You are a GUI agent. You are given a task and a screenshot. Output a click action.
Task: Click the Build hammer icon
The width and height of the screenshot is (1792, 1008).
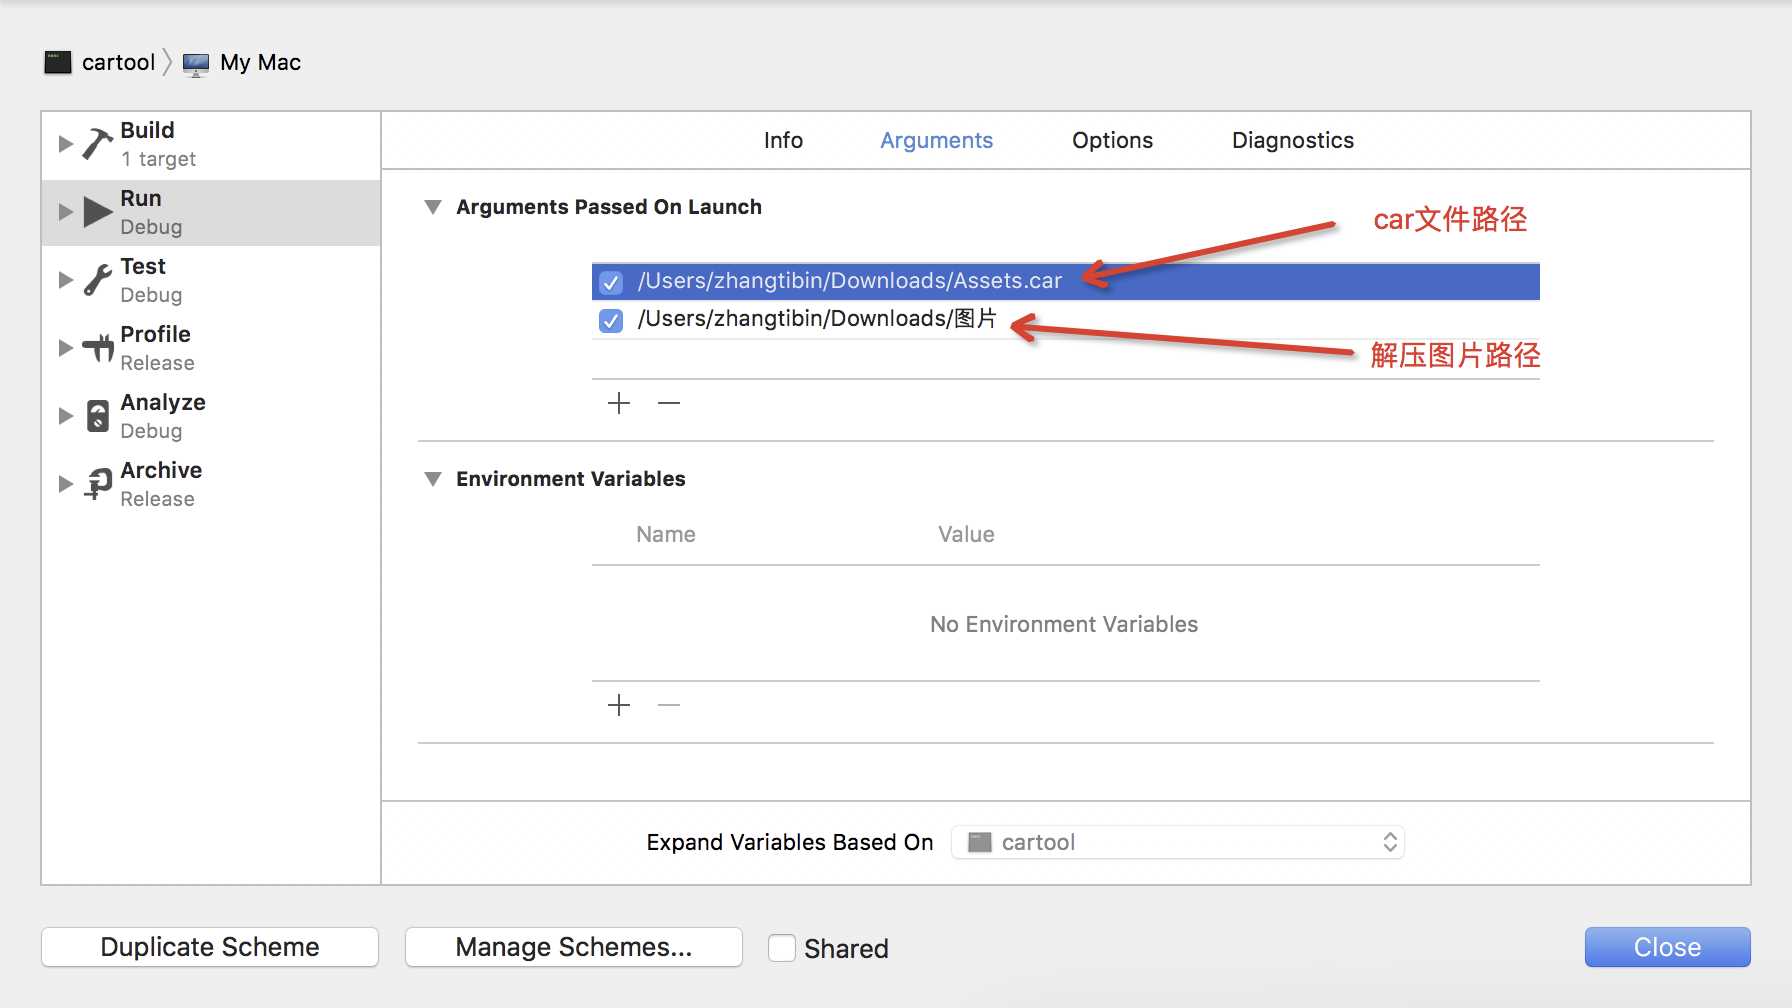[97, 143]
